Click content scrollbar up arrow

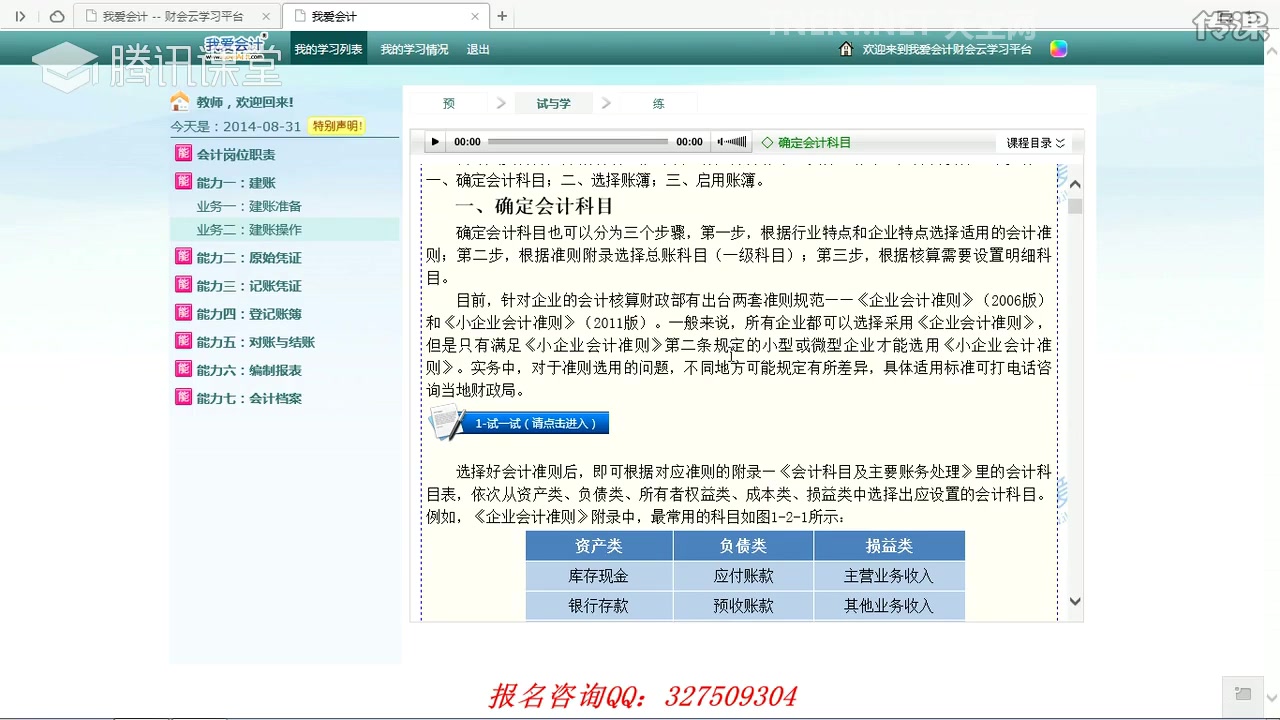1075,184
